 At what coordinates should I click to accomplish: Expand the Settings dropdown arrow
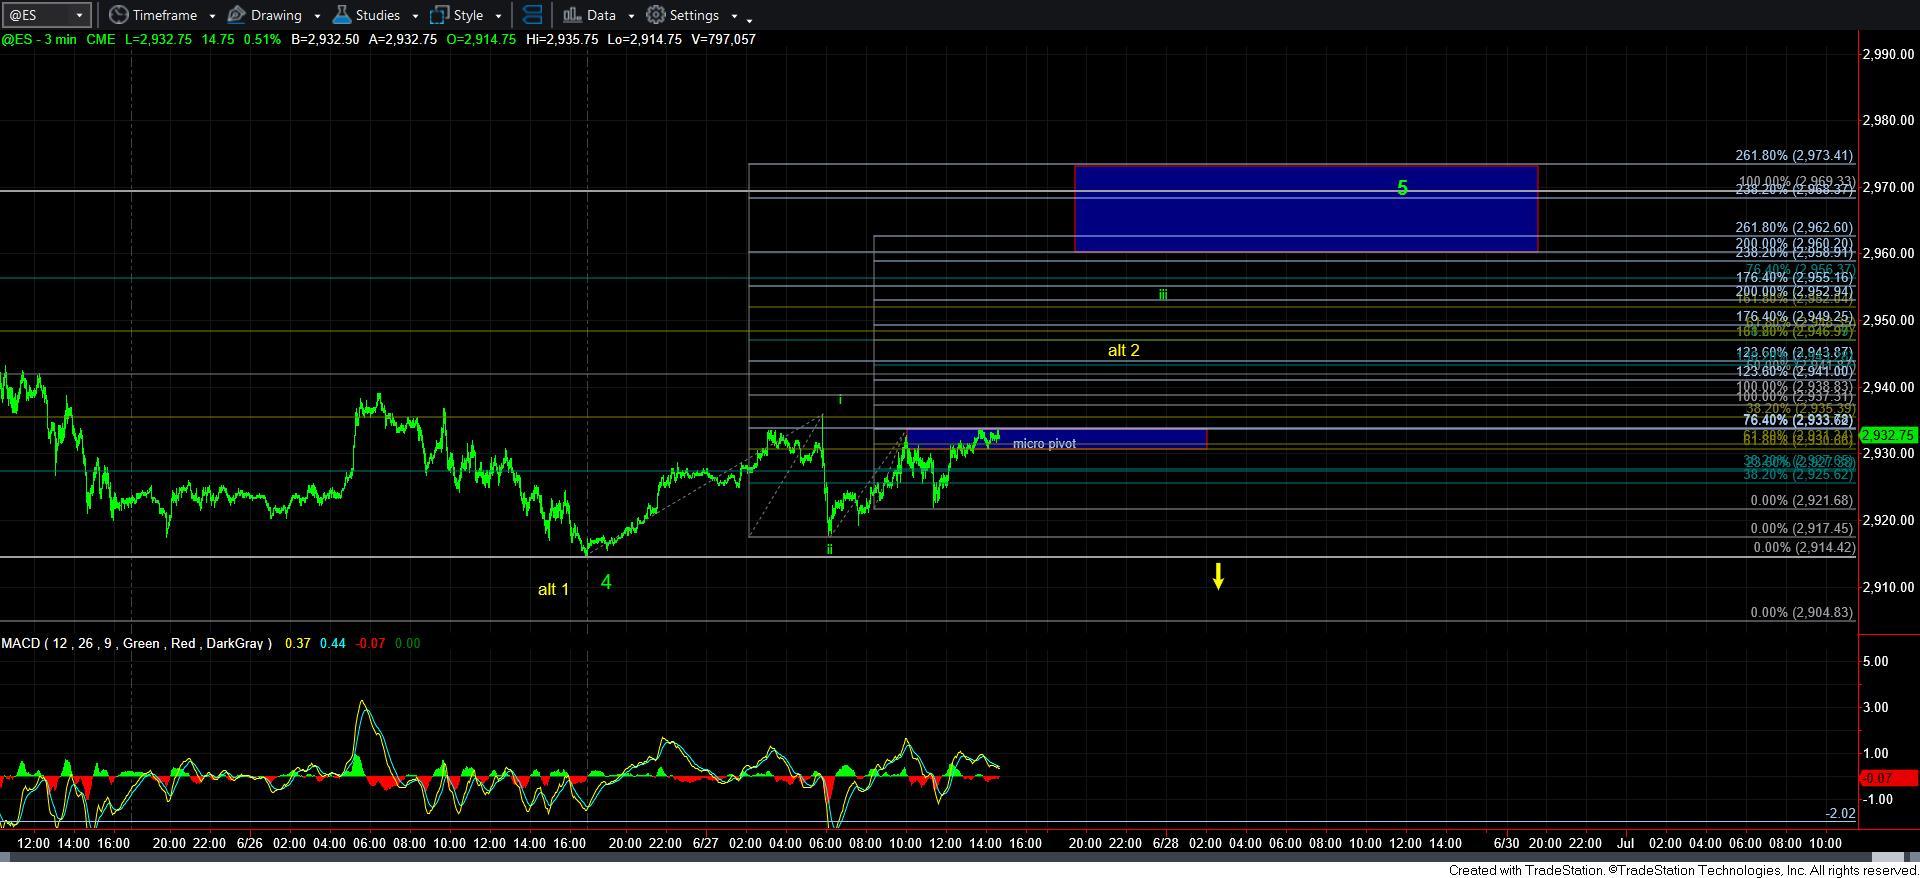[734, 16]
